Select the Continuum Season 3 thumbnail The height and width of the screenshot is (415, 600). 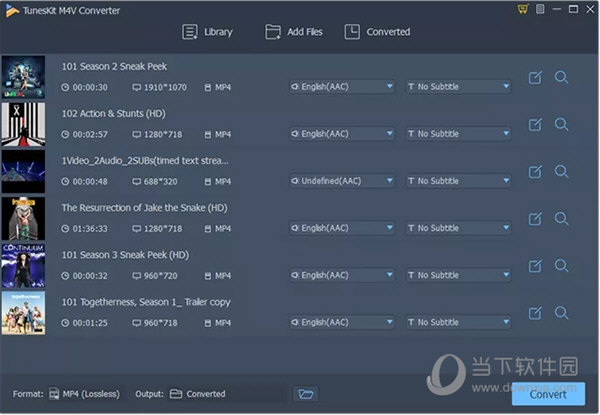pyautogui.click(x=23, y=266)
